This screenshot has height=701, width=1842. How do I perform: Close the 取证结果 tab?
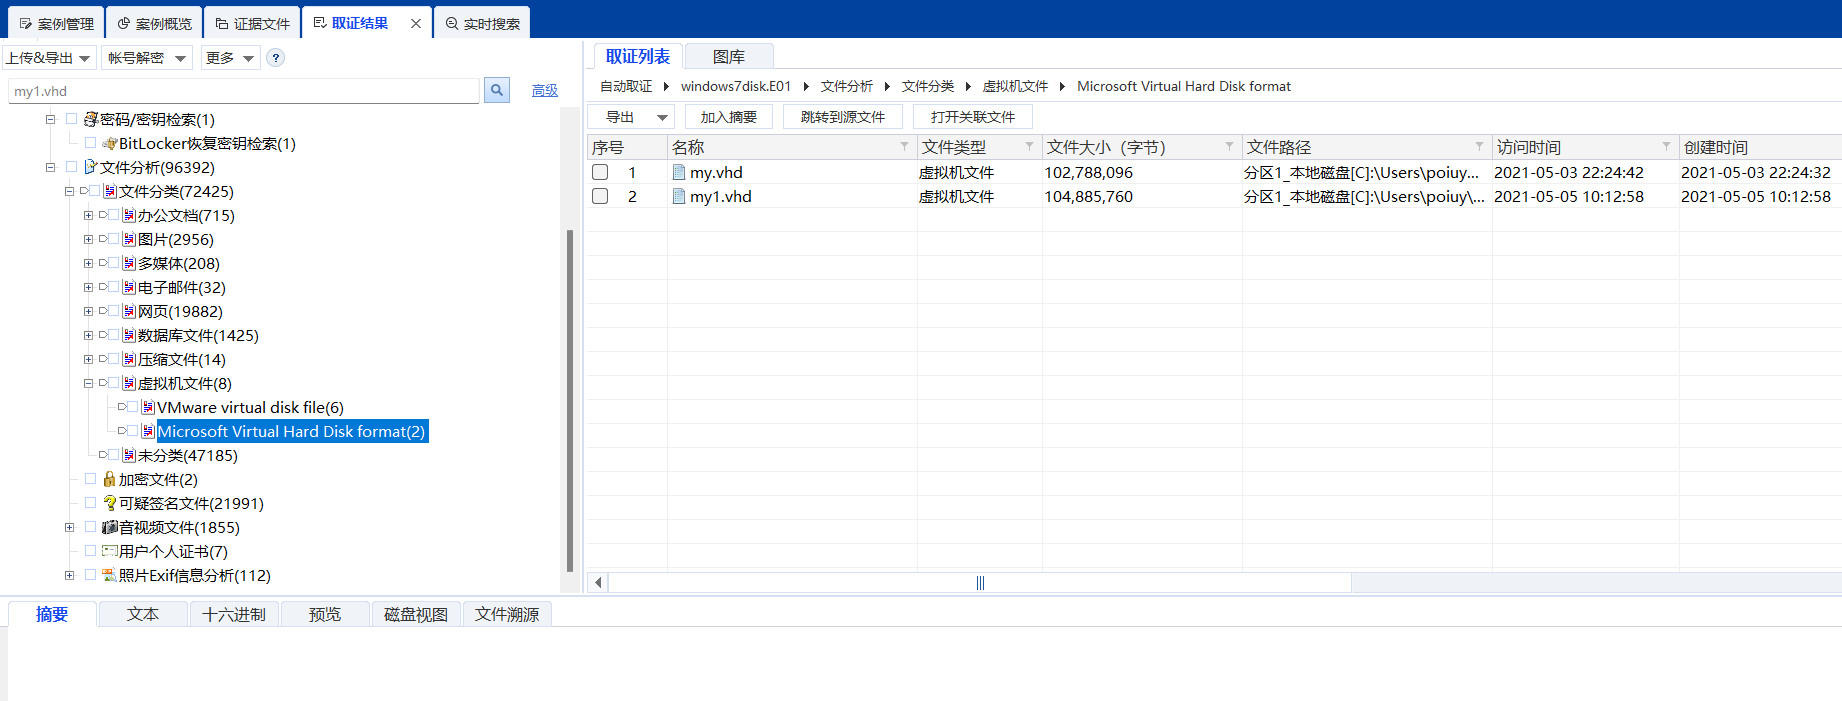point(416,23)
